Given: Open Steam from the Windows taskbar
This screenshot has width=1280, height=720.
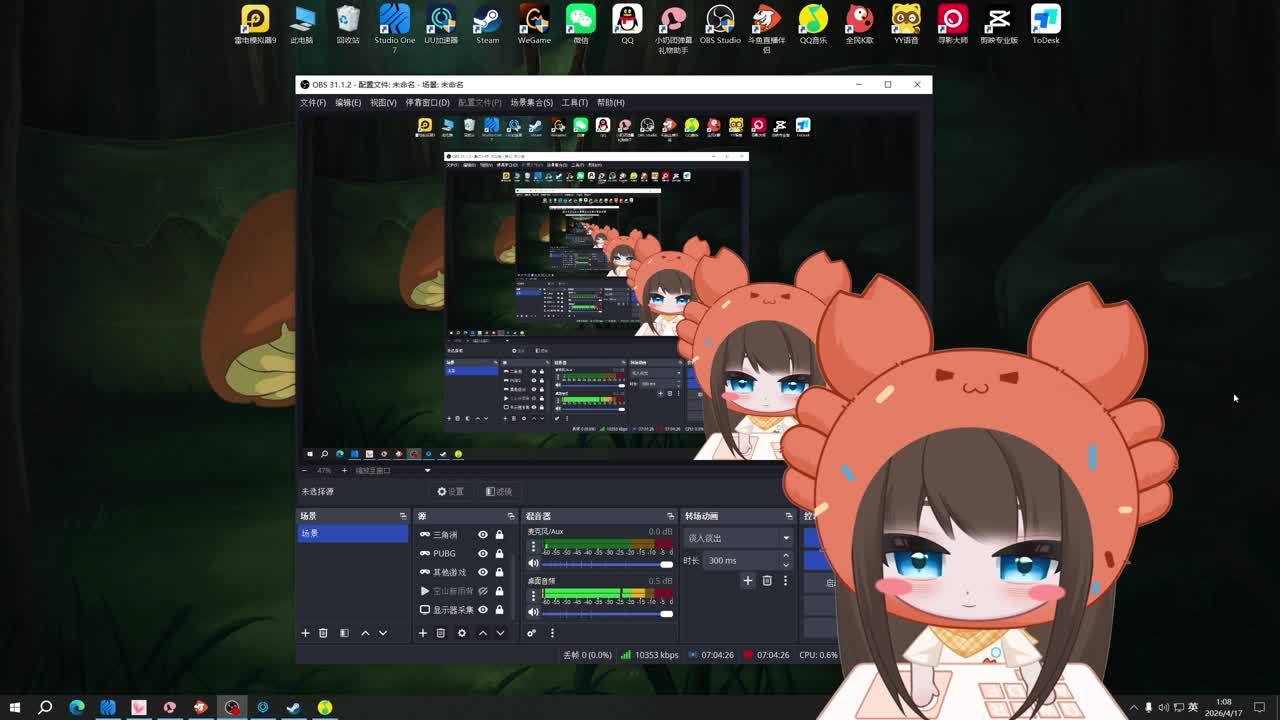Looking at the screenshot, I should coord(294,707).
